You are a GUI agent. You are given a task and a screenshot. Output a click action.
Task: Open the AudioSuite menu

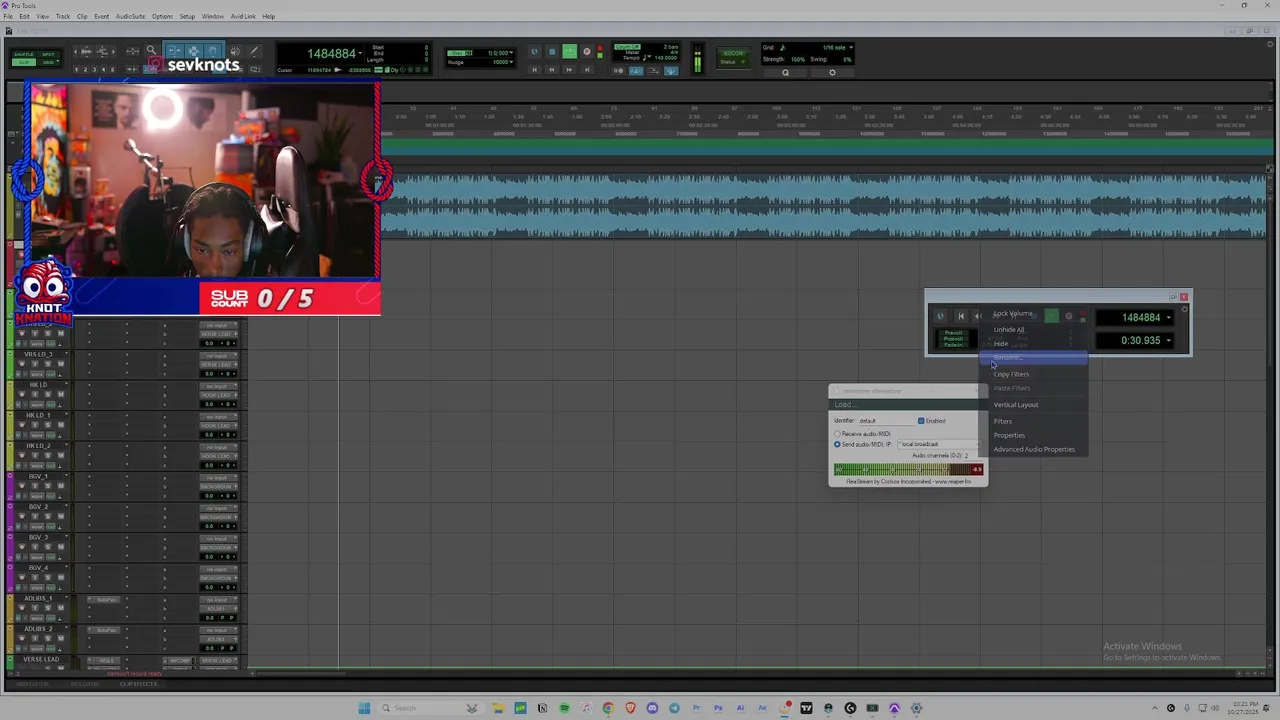click(x=130, y=16)
